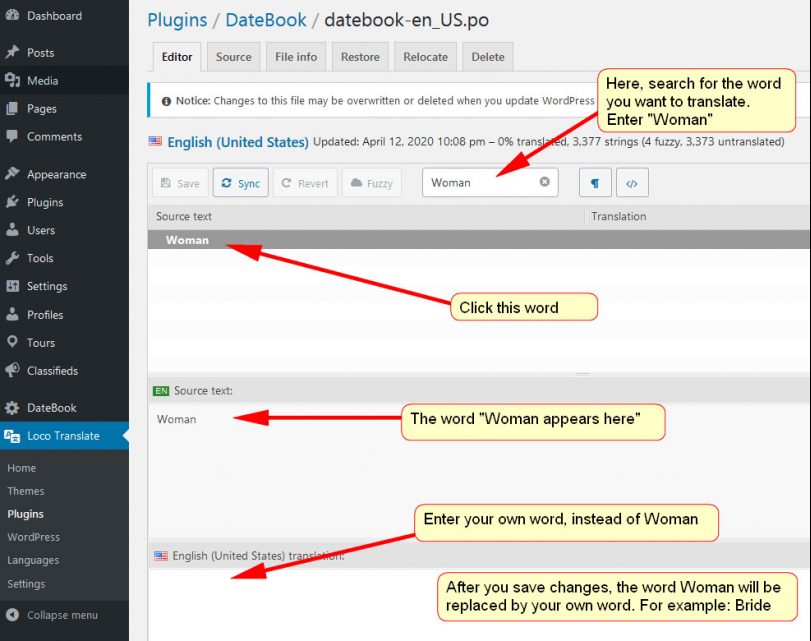Click the US flag beside English (United States)
The image size is (811, 641).
(x=155, y=141)
